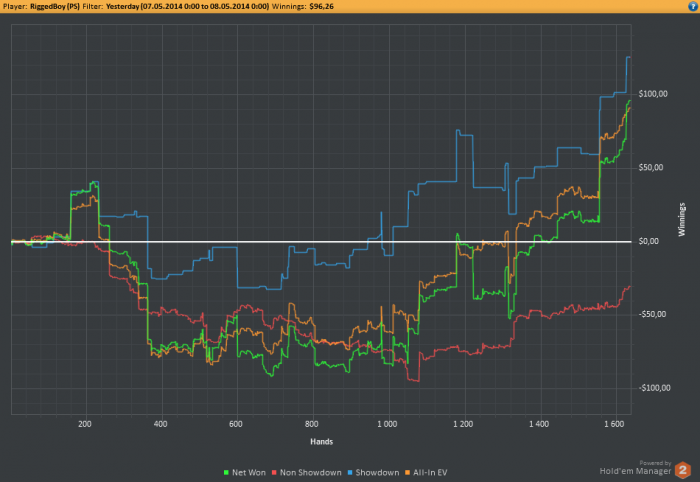Screen dimensions: 700x482
Task: Click the Hands axis title
Action: 322,441
